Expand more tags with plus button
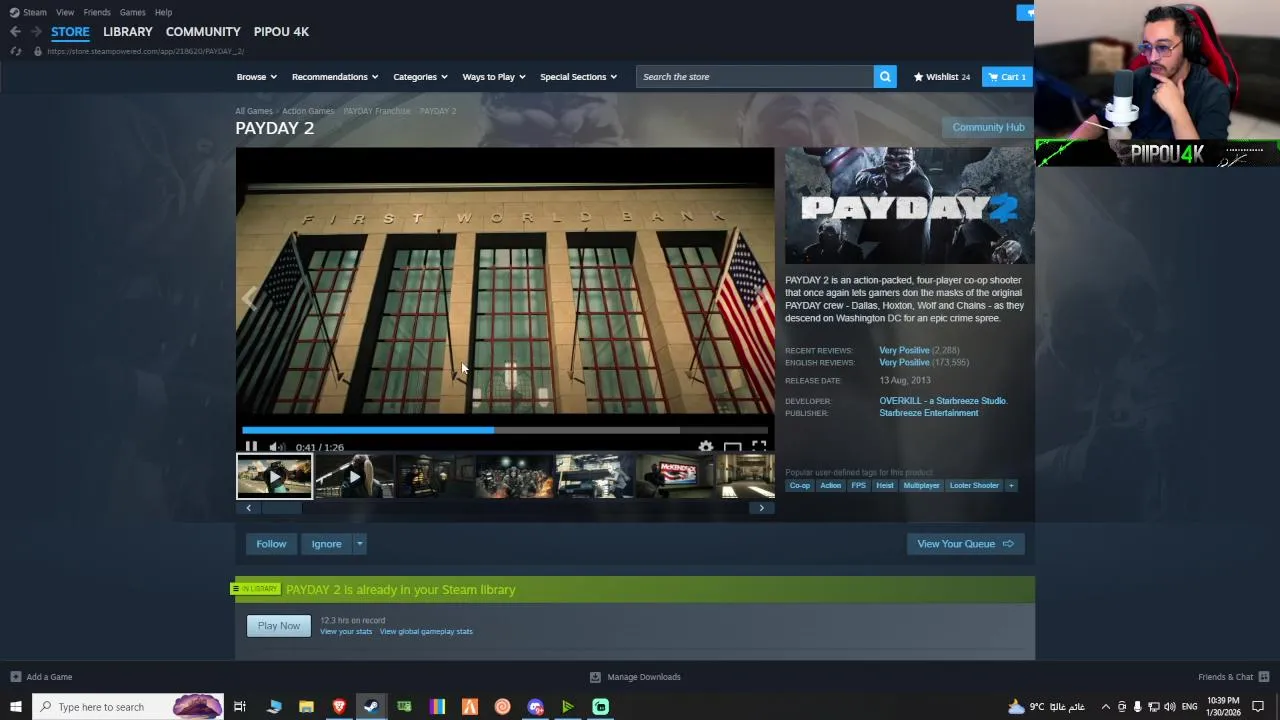The image size is (1280, 720). pyautogui.click(x=1011, y=486)
